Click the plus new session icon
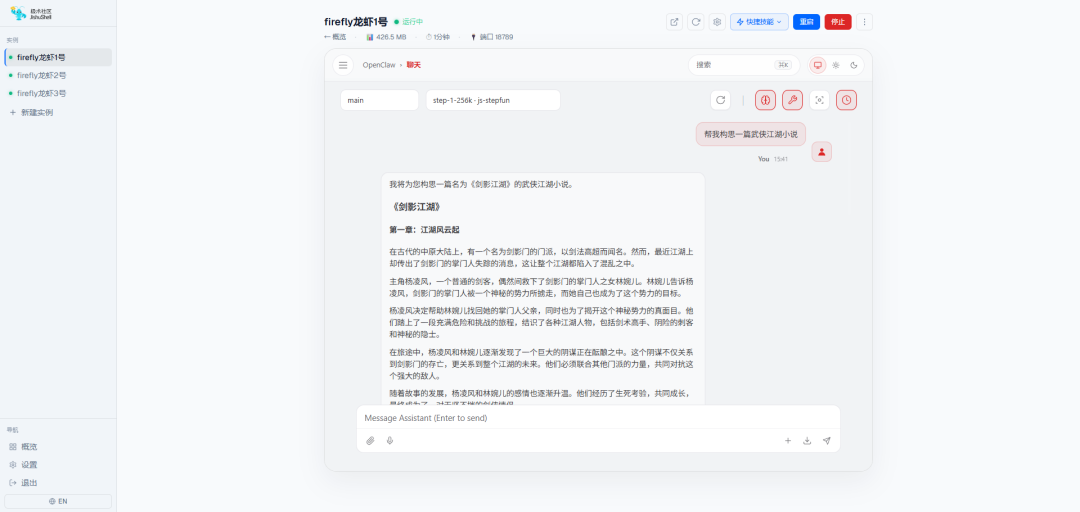This screenshot has width=1080, height=512. click(x=787, y=441)
